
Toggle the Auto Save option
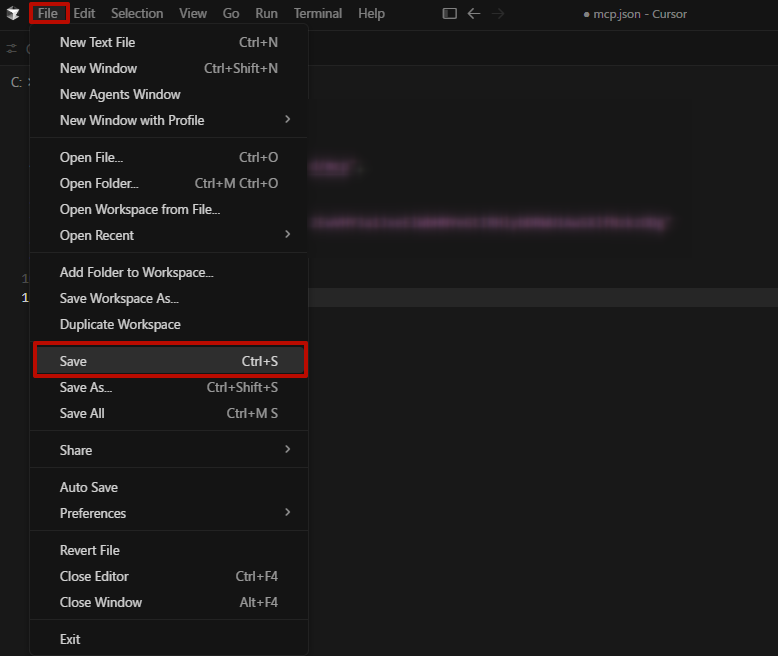click(89, 487)
